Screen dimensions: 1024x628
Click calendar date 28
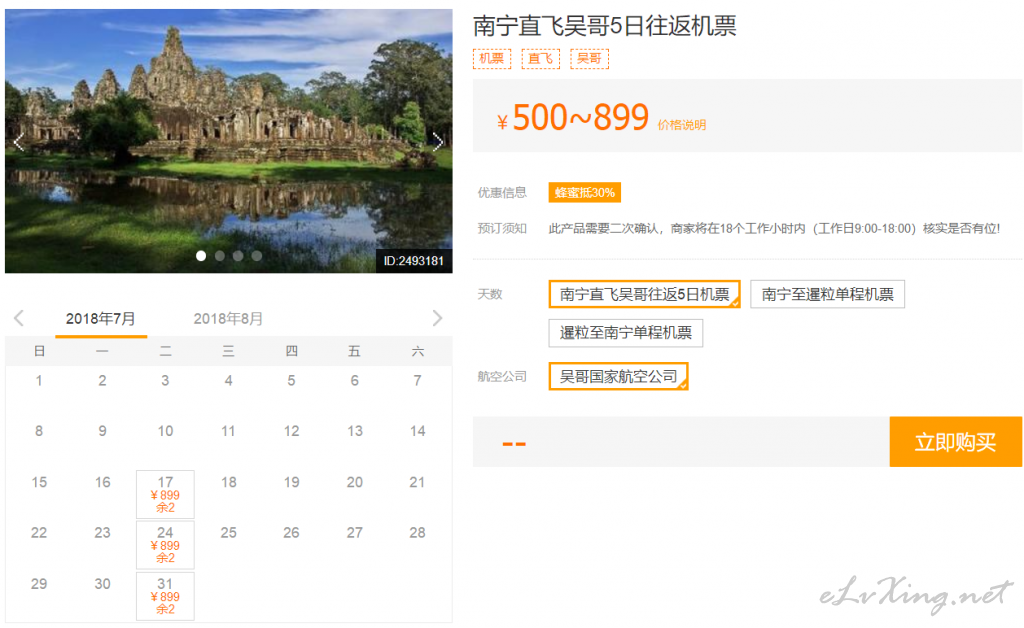[417, 533]
